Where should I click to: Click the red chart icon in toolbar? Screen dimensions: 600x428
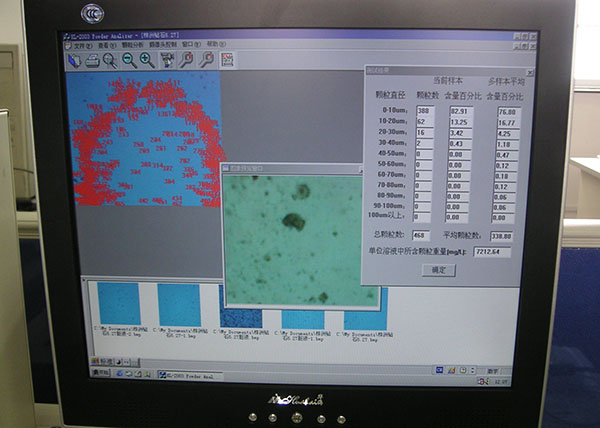[x=227, y=60]
